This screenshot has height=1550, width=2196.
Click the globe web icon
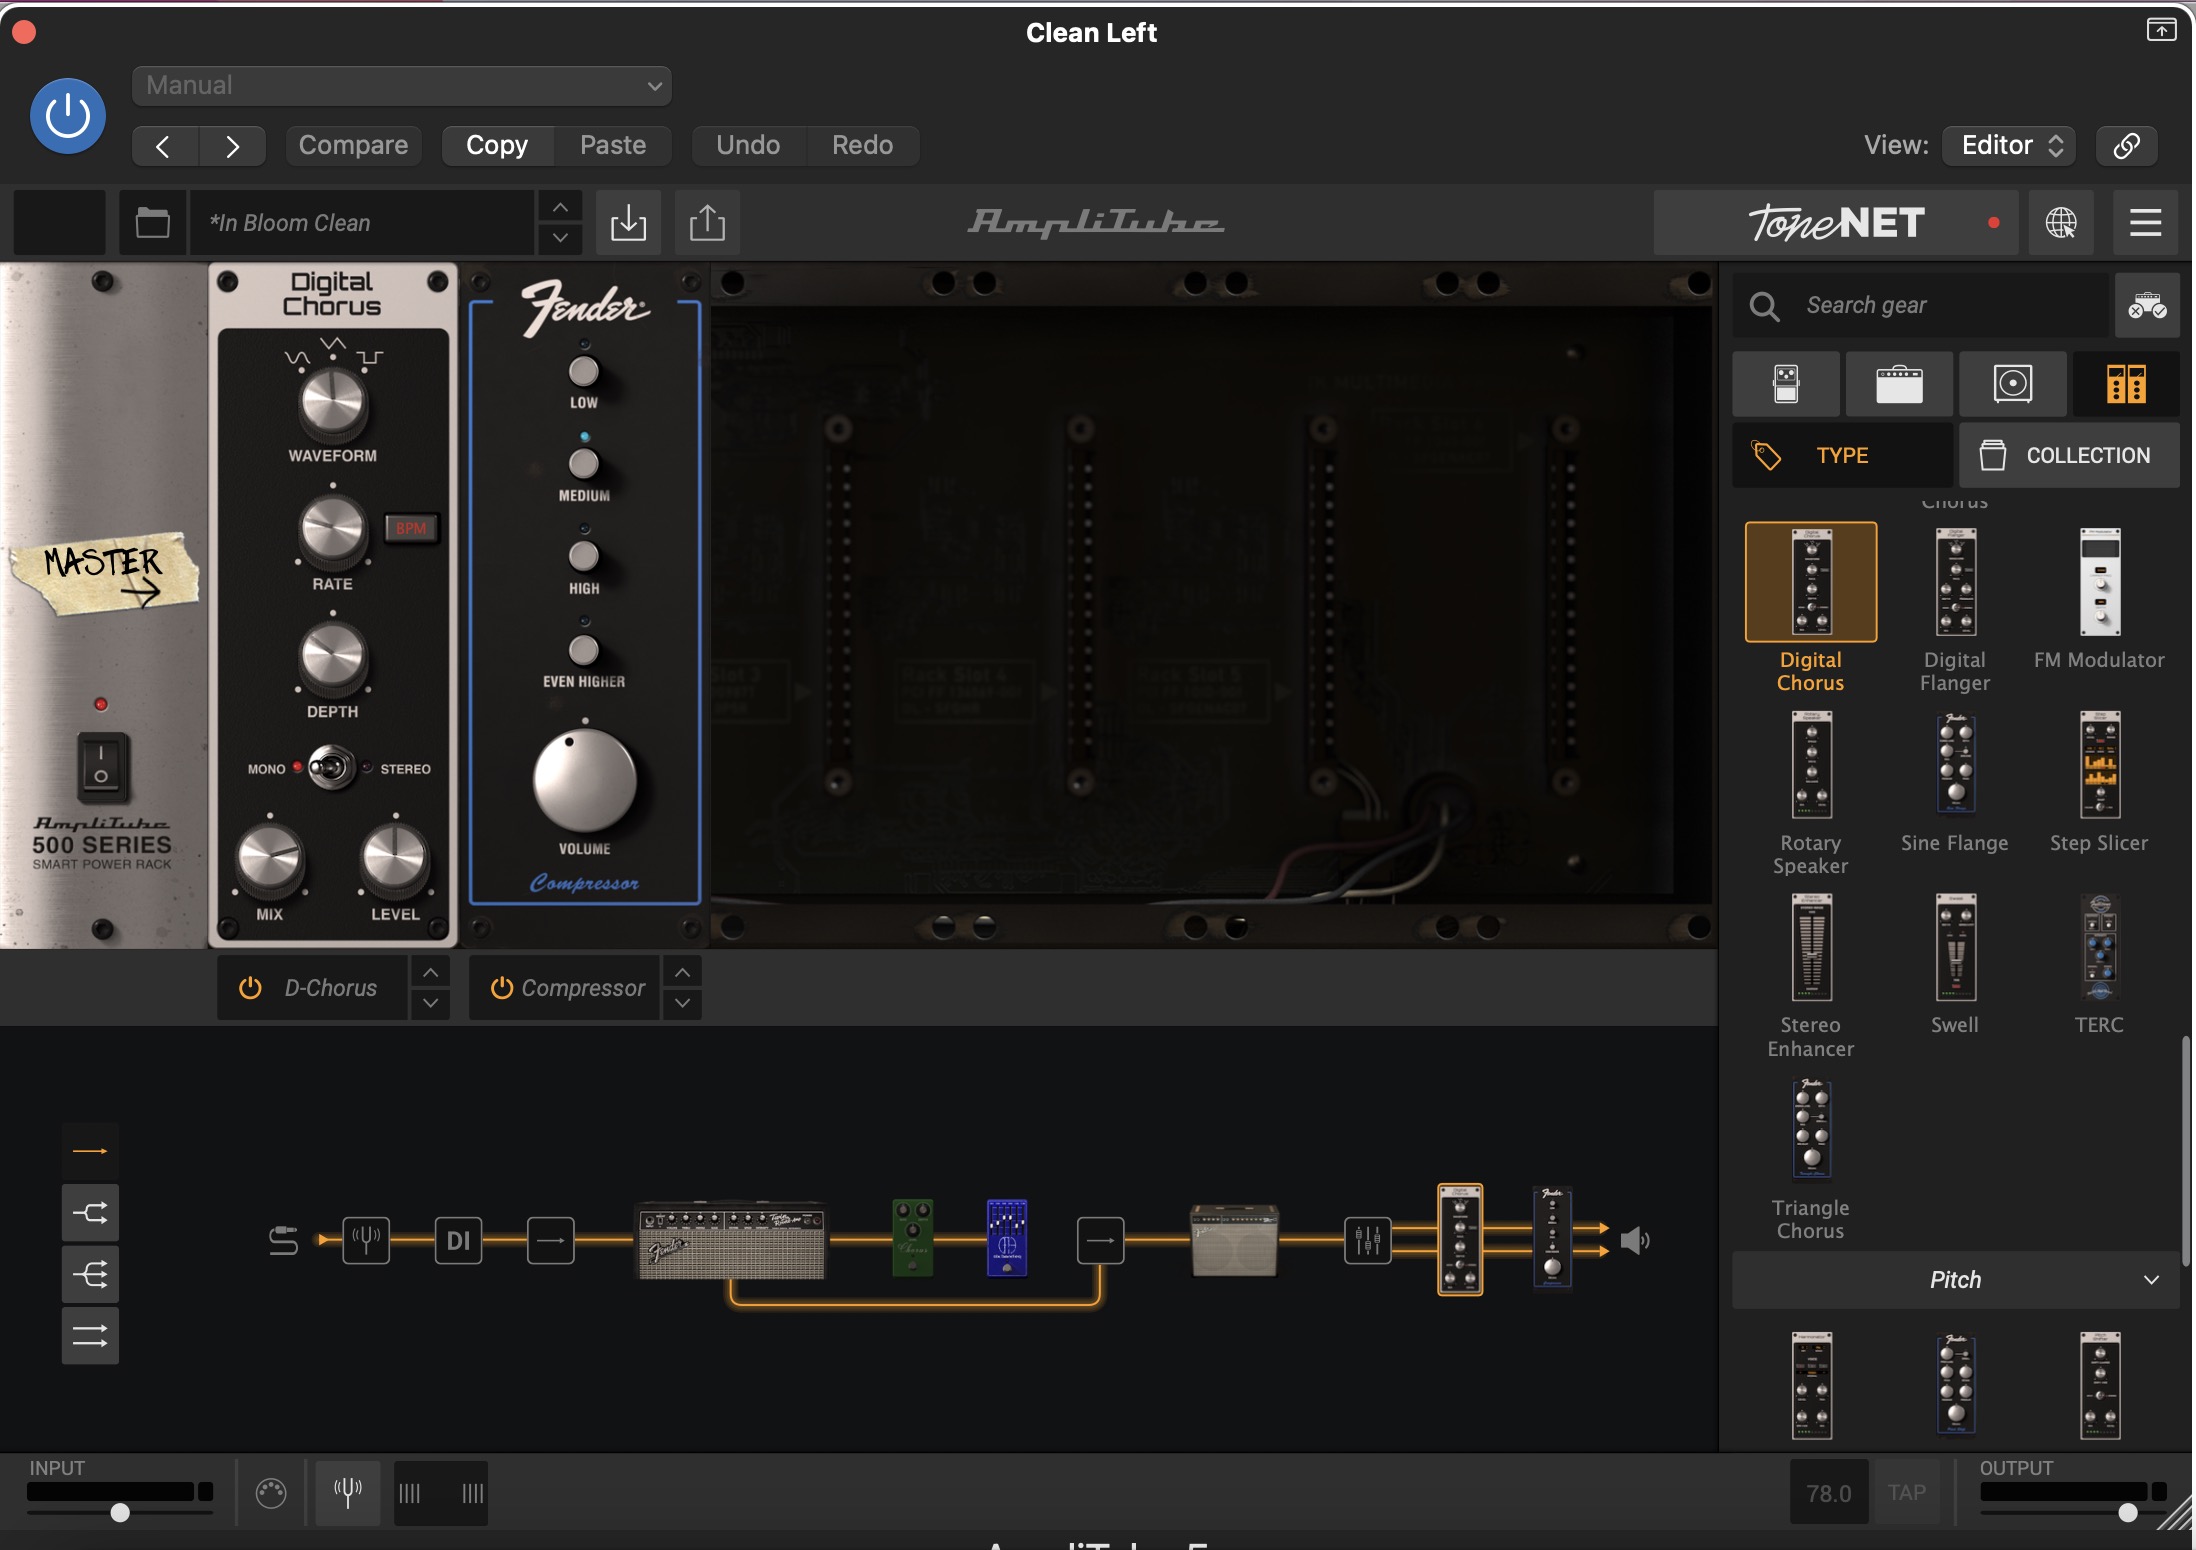coord(2060,222)
